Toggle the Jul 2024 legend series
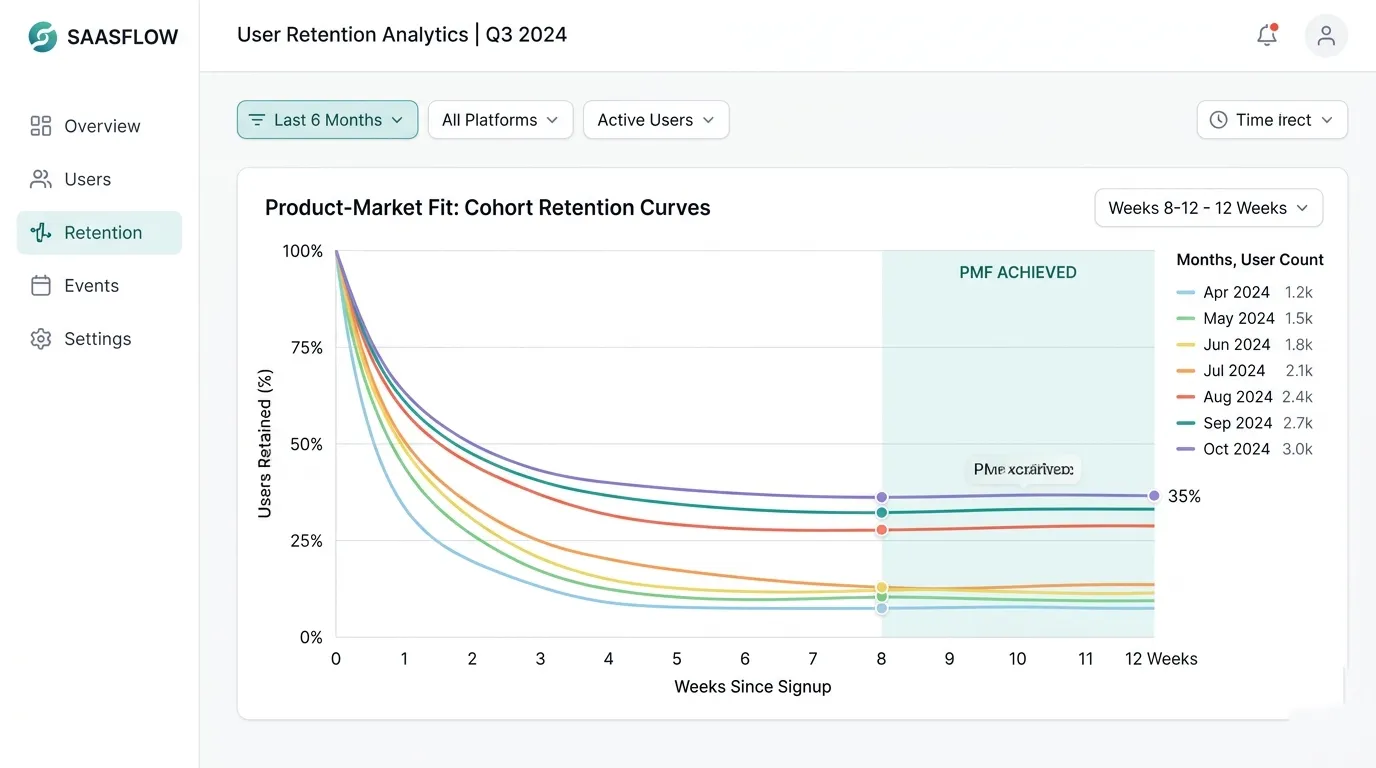1376x768 pixels. (1244, 370)
